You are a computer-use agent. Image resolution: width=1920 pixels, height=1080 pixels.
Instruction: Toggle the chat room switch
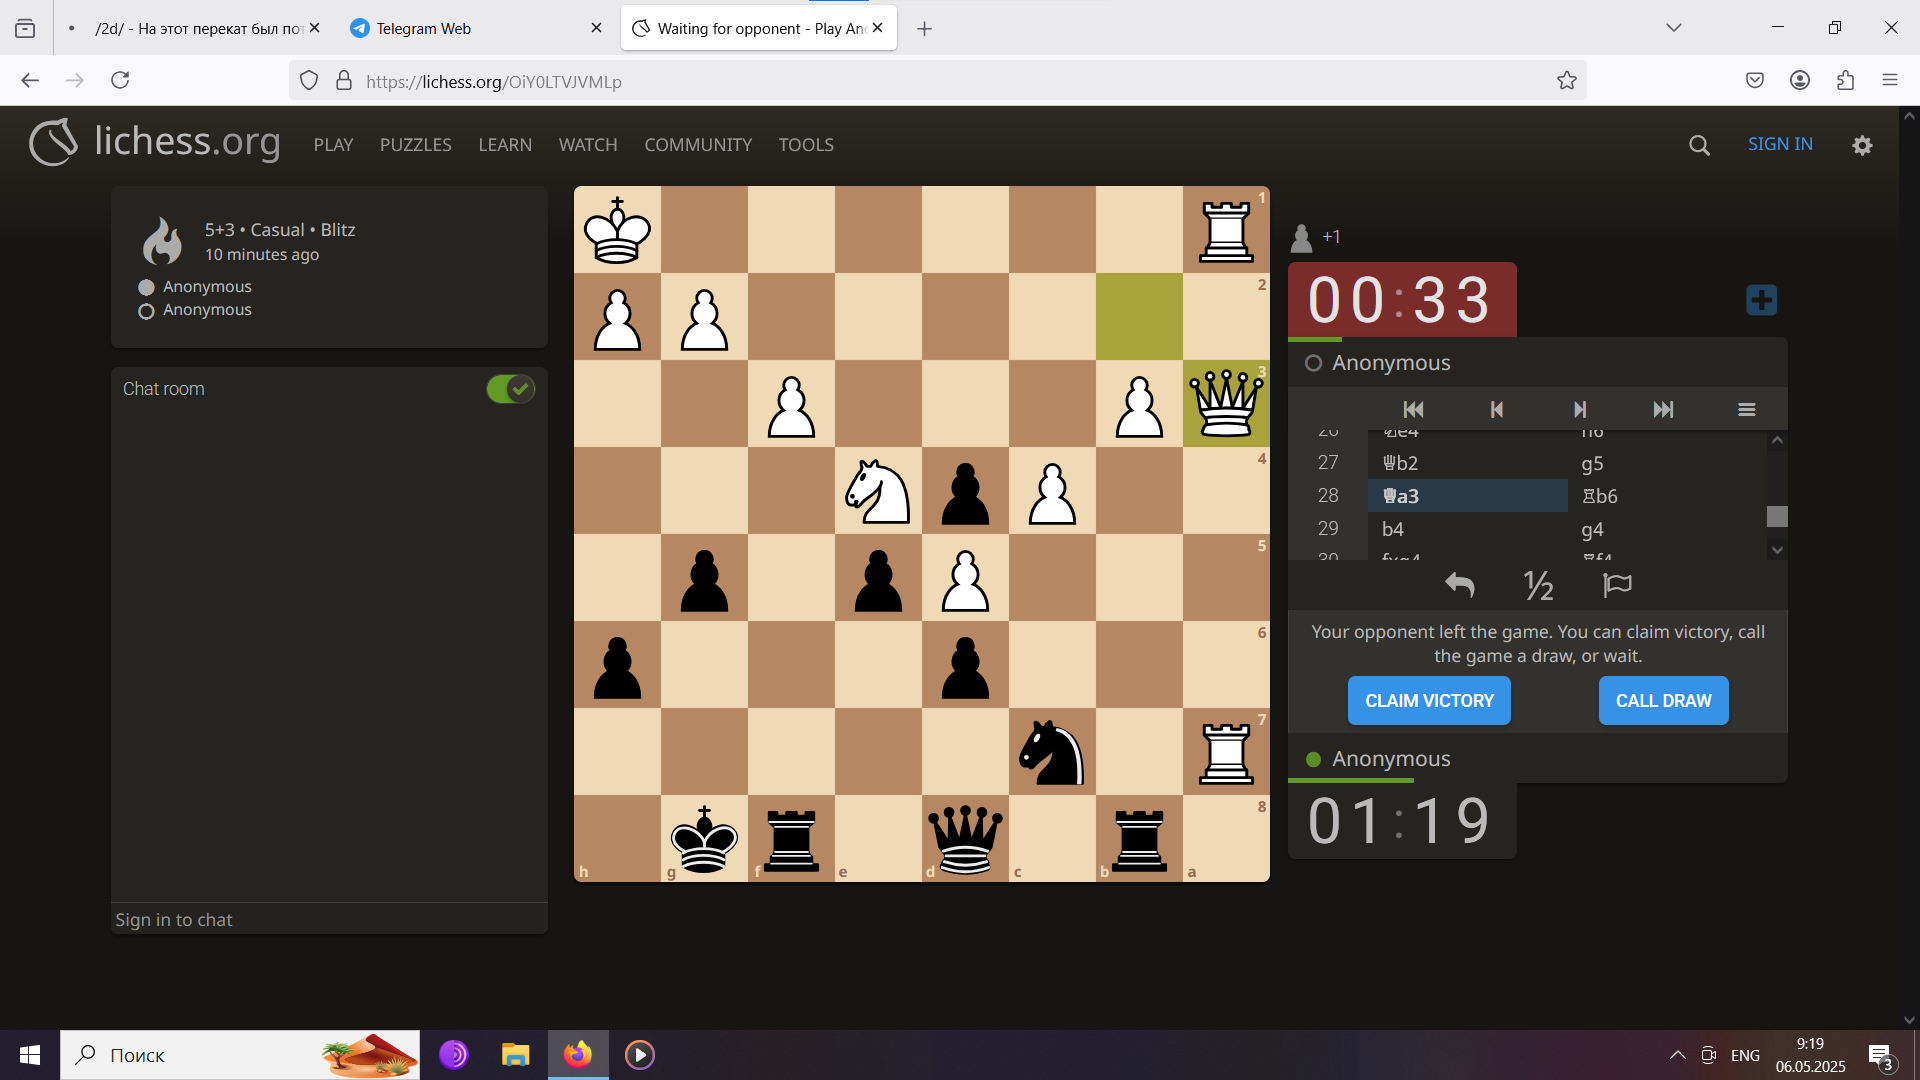[510, 389]
